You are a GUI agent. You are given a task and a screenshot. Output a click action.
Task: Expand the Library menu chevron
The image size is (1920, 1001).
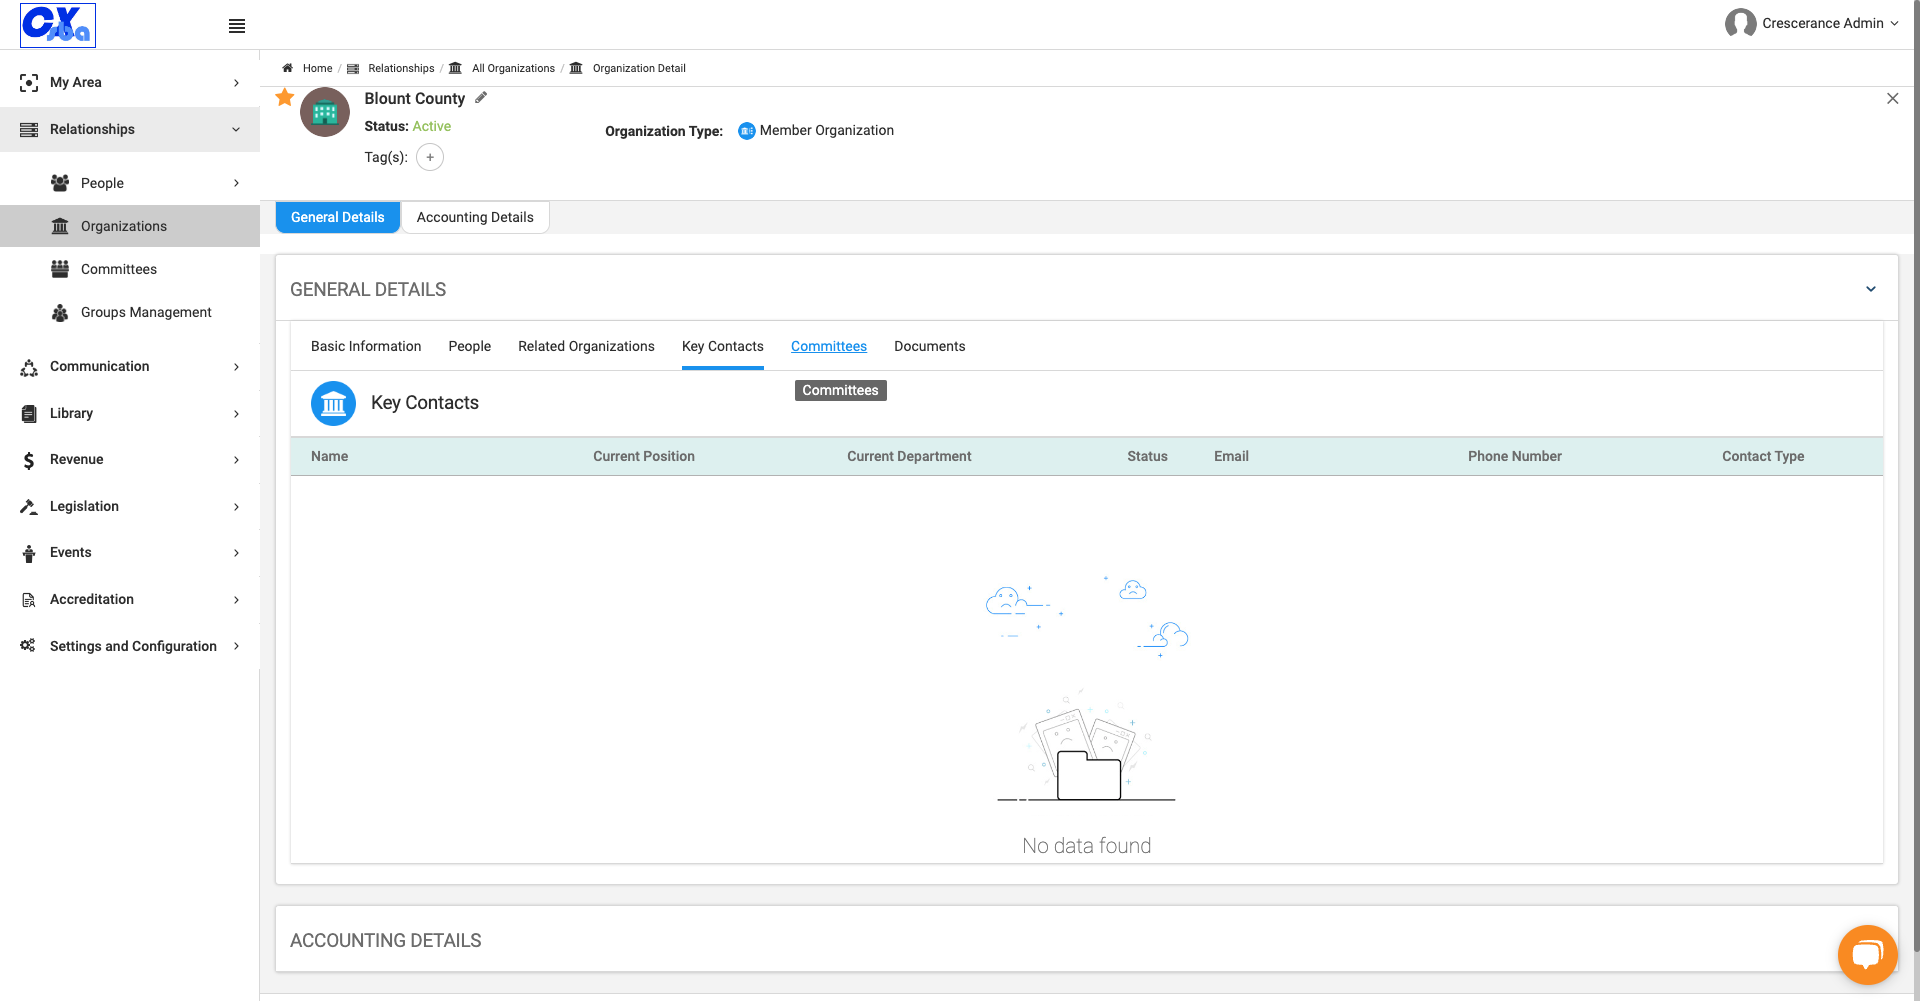click(x=236, y=414)
